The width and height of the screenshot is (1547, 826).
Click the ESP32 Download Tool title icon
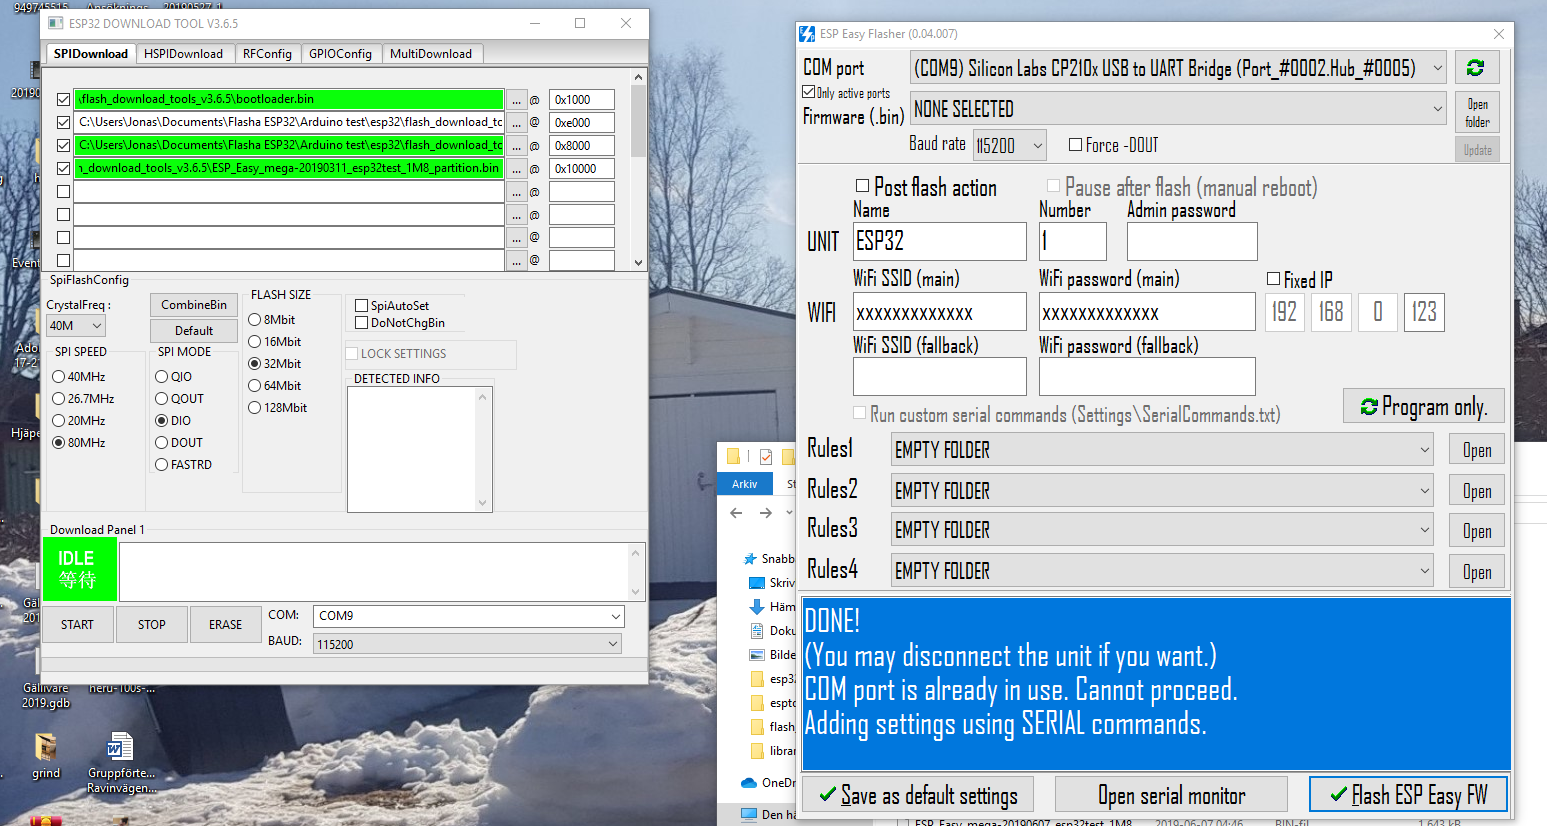point(56,23)
